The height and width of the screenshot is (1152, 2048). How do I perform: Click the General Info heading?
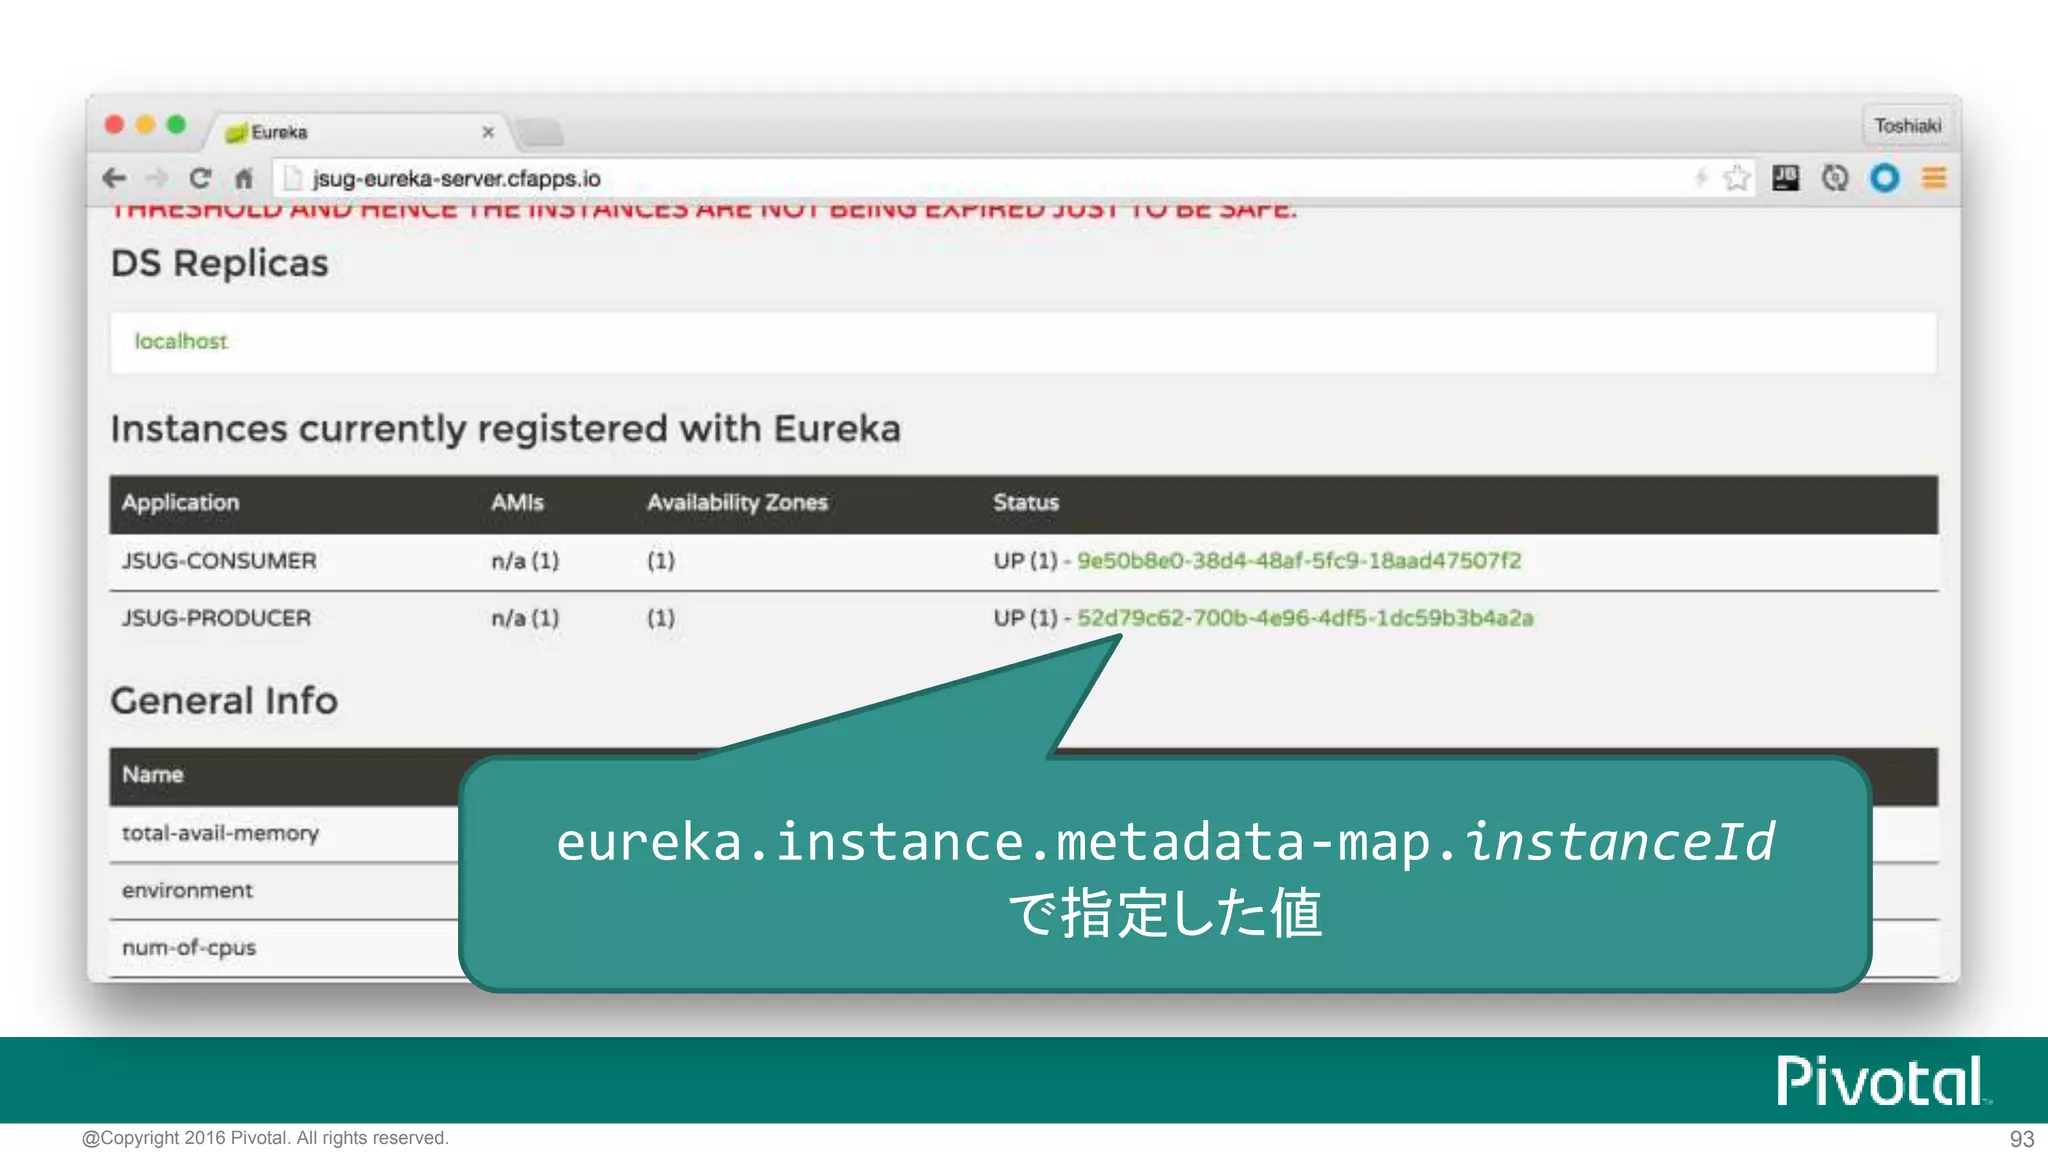coord(224,700)
